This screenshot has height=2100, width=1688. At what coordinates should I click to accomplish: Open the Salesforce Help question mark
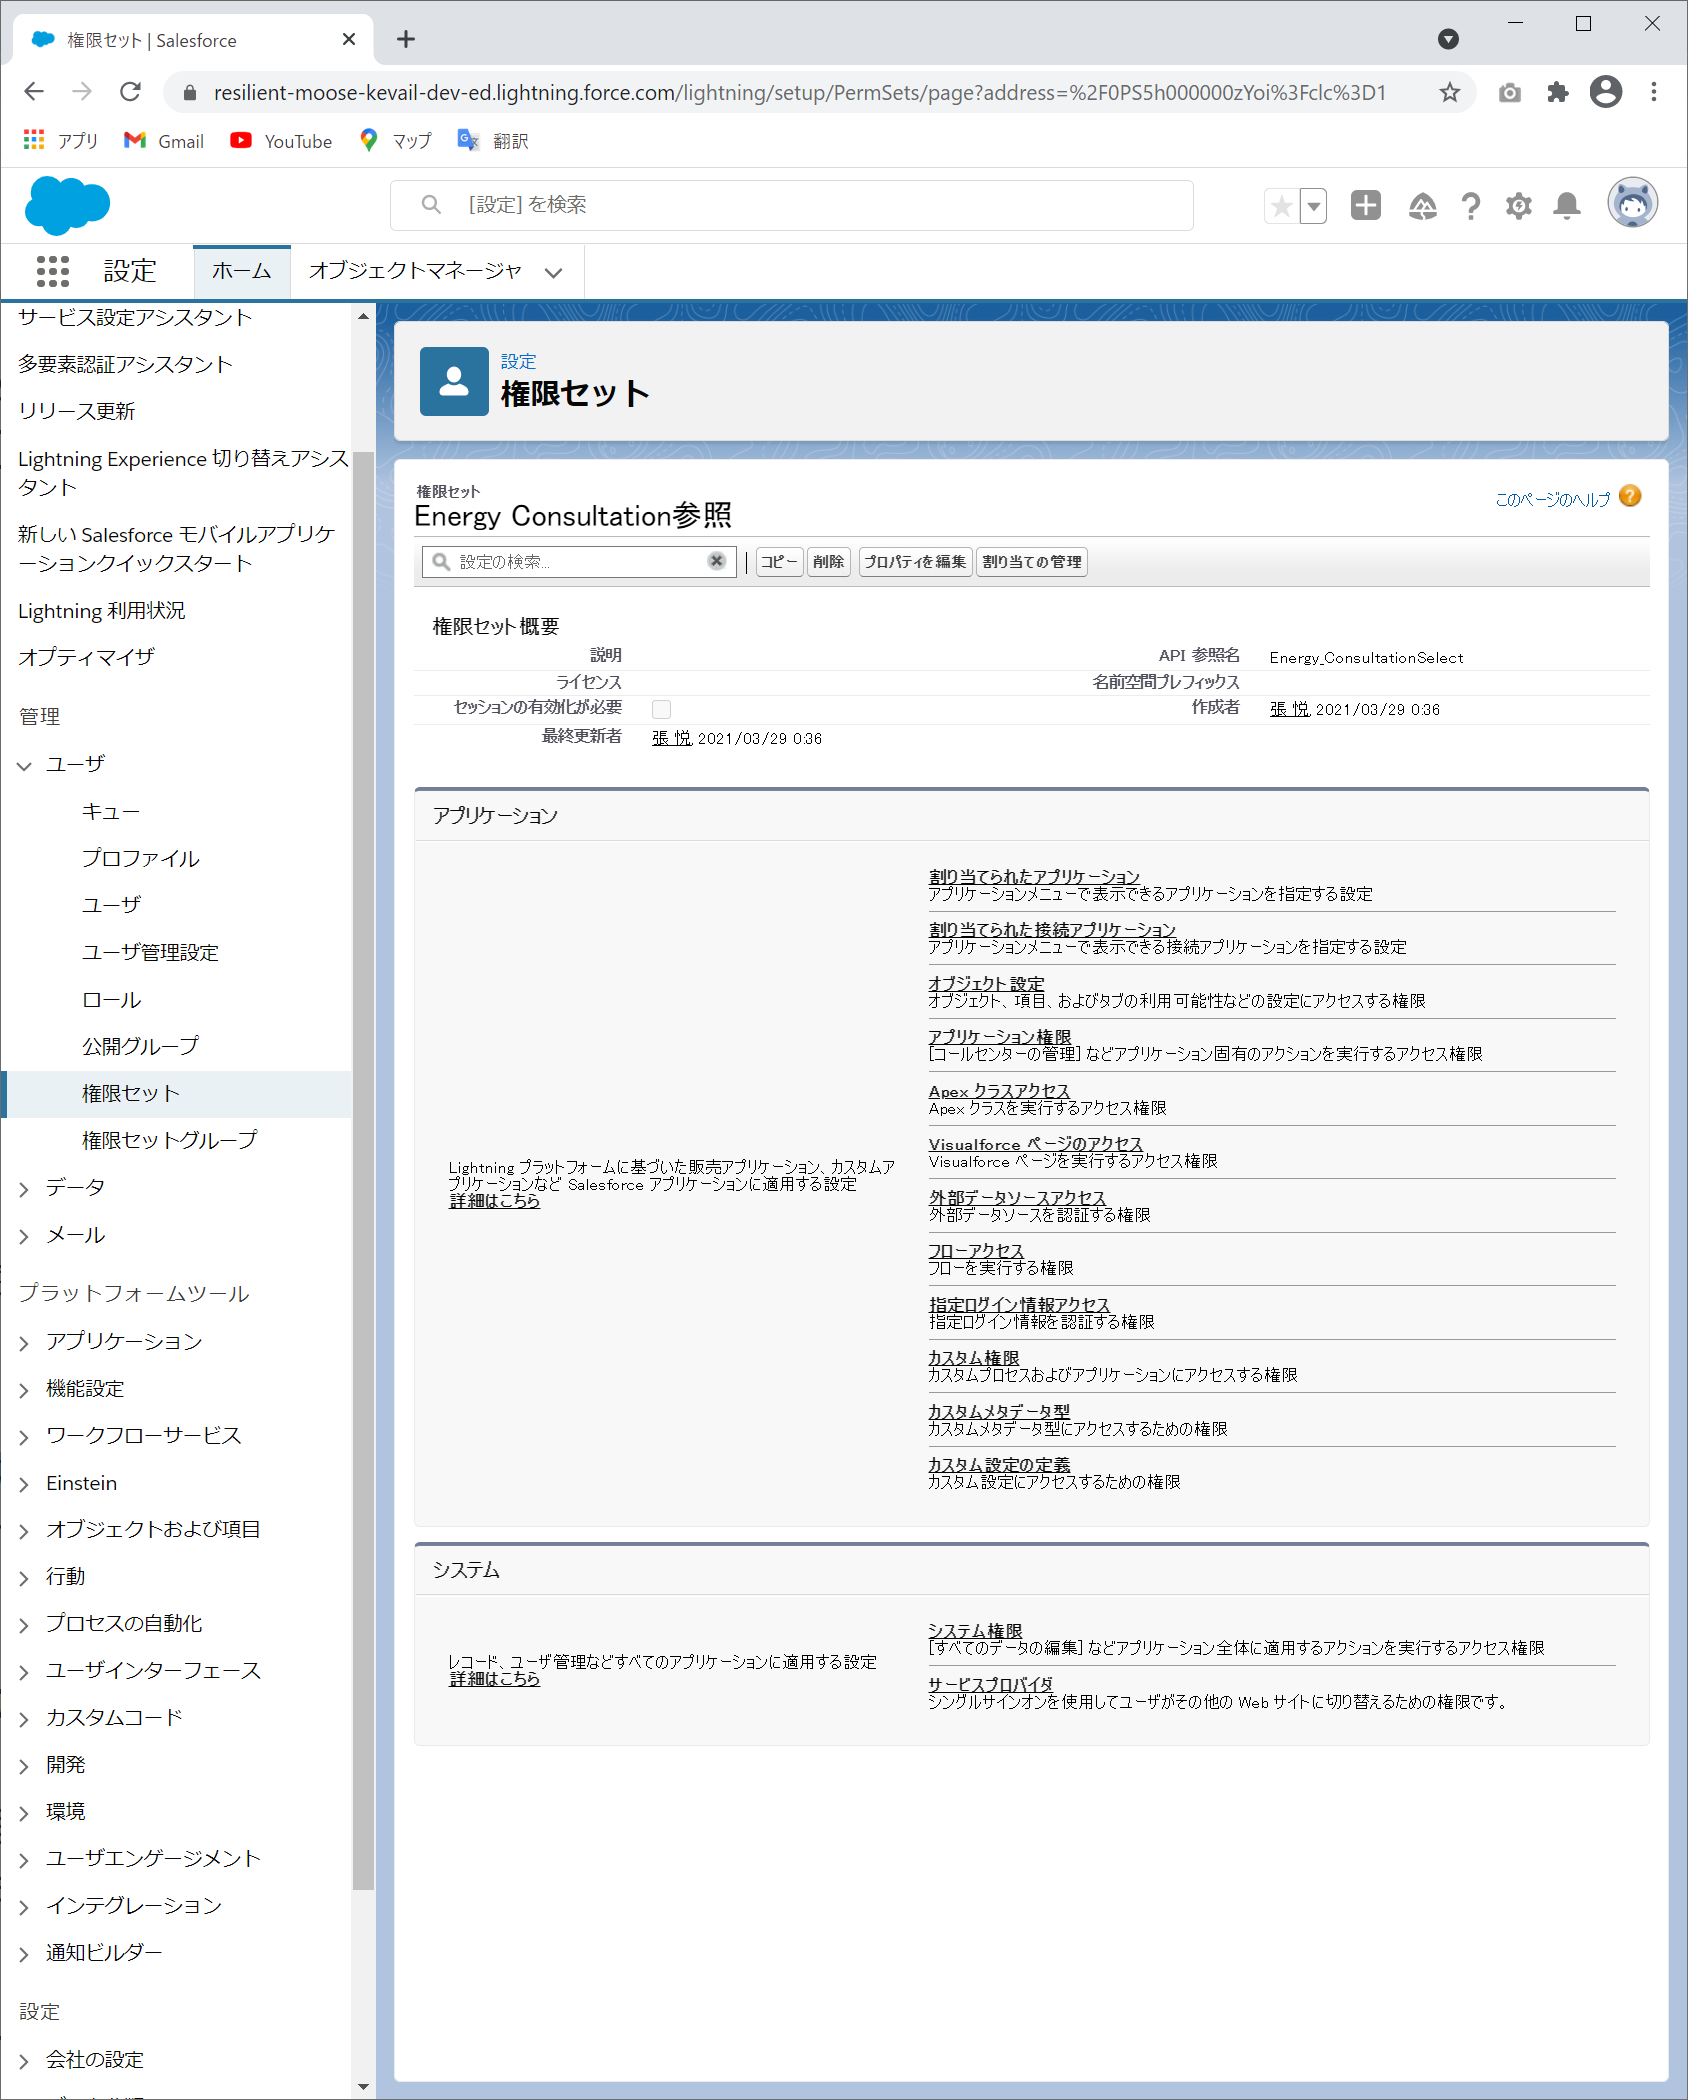tap(1470, 206)
